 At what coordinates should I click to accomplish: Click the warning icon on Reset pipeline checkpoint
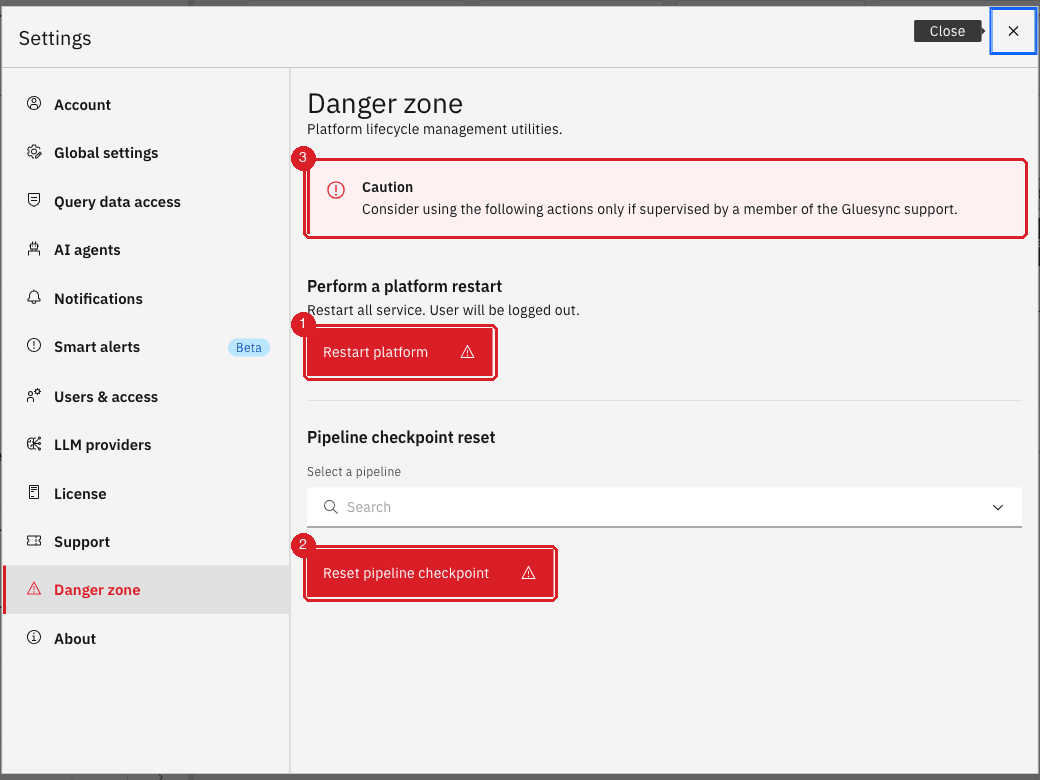point(529,573)
